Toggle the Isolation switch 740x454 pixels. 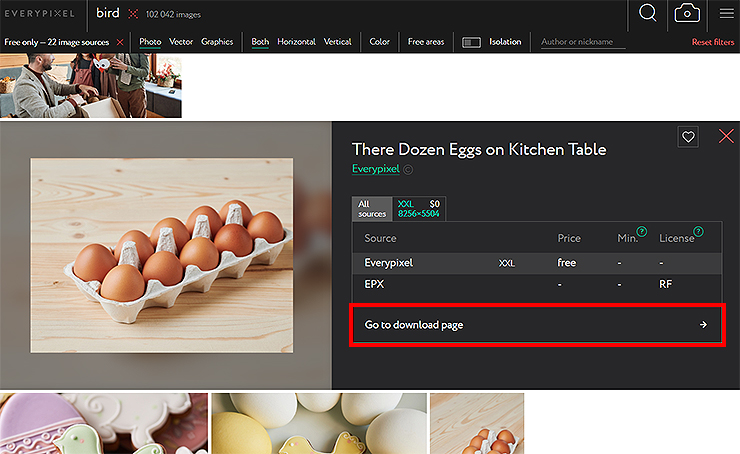click(x=471, y=42)
